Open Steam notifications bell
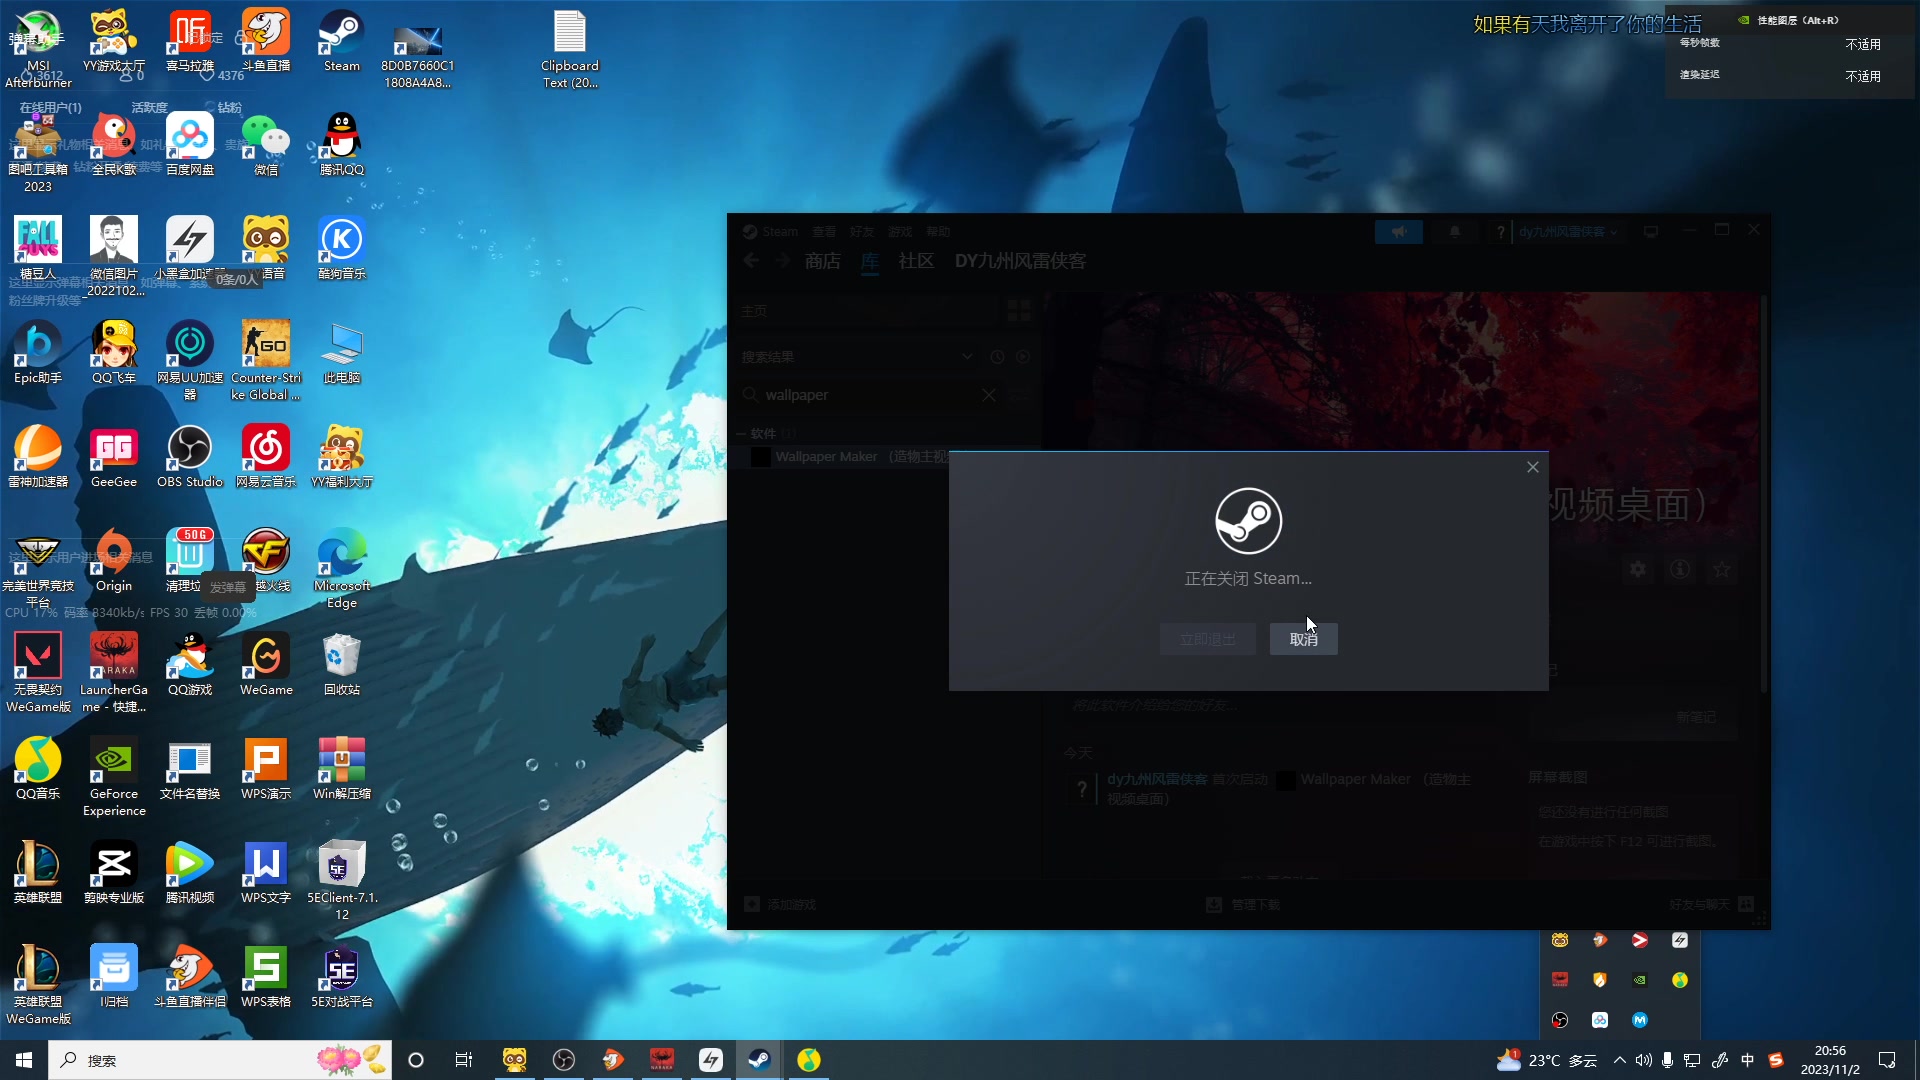Screen dimensions: 1920x1080 tap(1455, 232)
